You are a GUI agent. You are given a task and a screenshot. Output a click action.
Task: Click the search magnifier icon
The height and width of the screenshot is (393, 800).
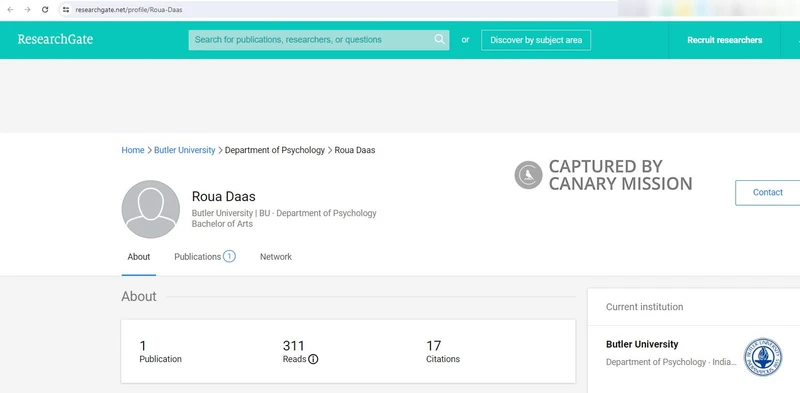point(439,39)
